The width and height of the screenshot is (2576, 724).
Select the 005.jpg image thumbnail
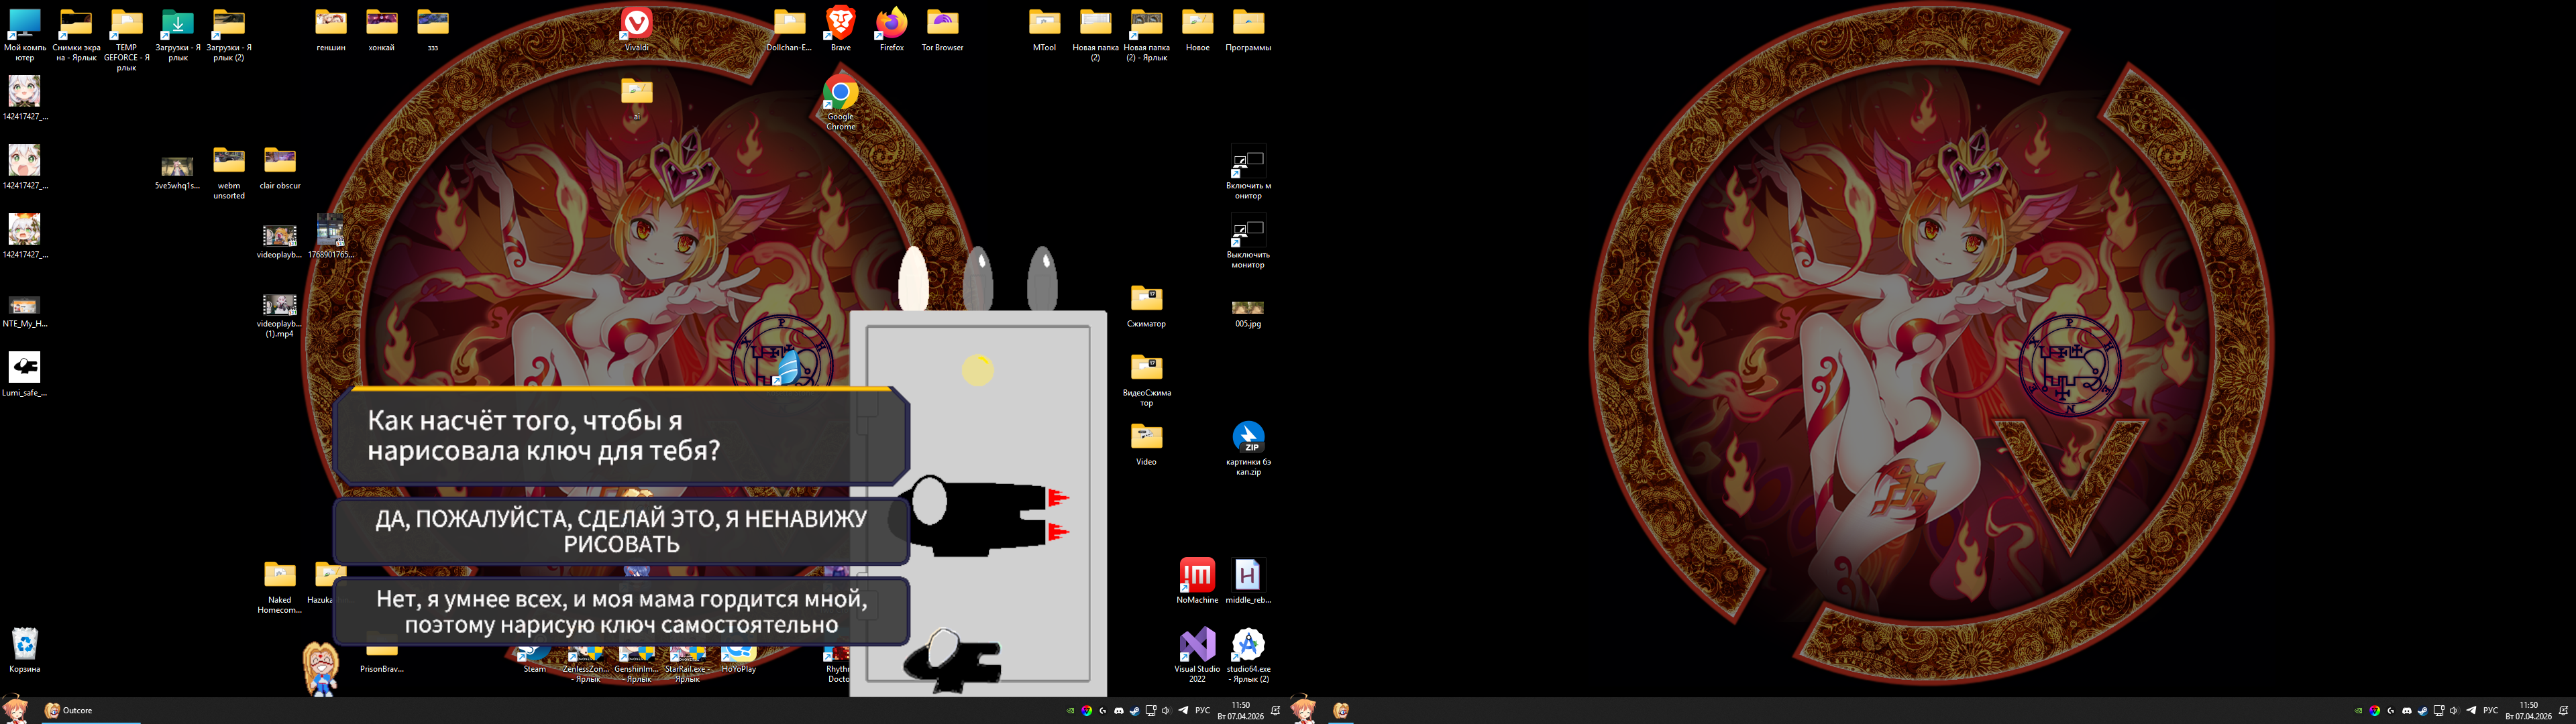tap(1248, 308)
